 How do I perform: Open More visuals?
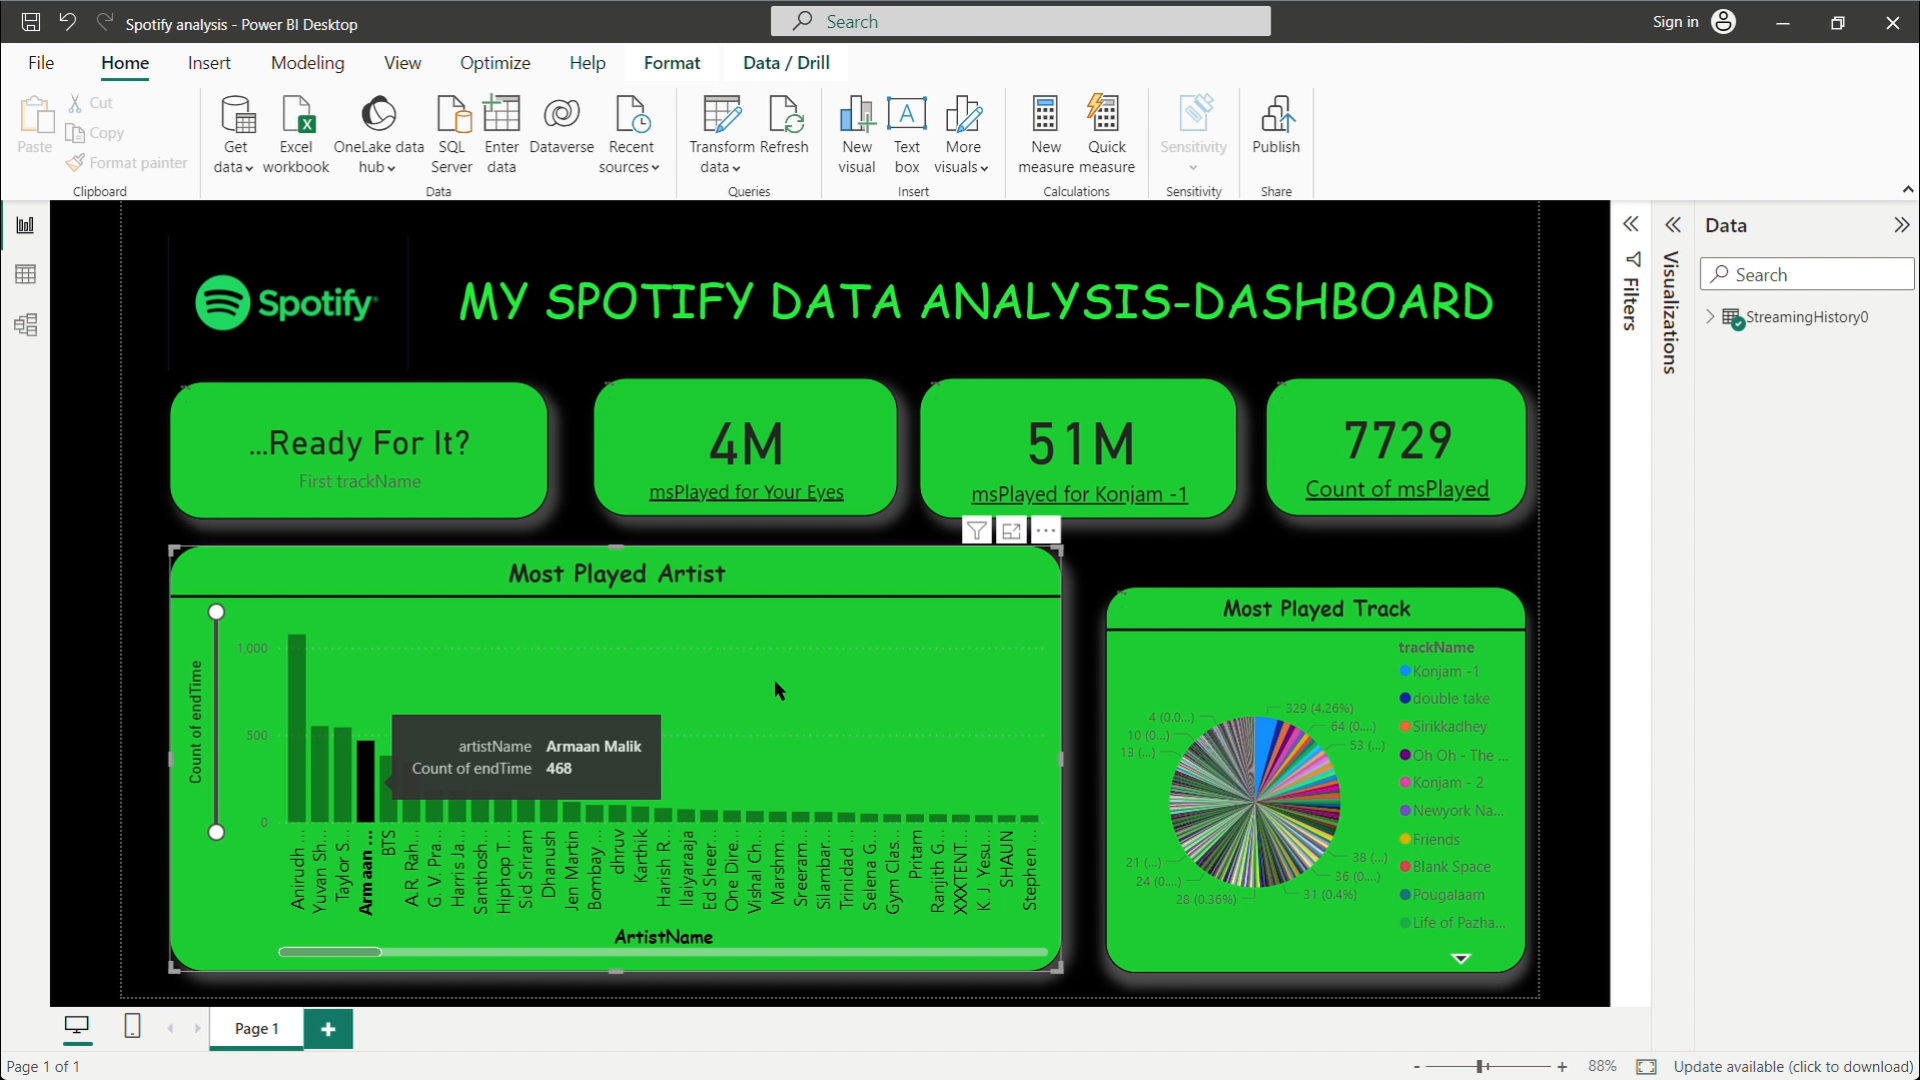[963, 134]
